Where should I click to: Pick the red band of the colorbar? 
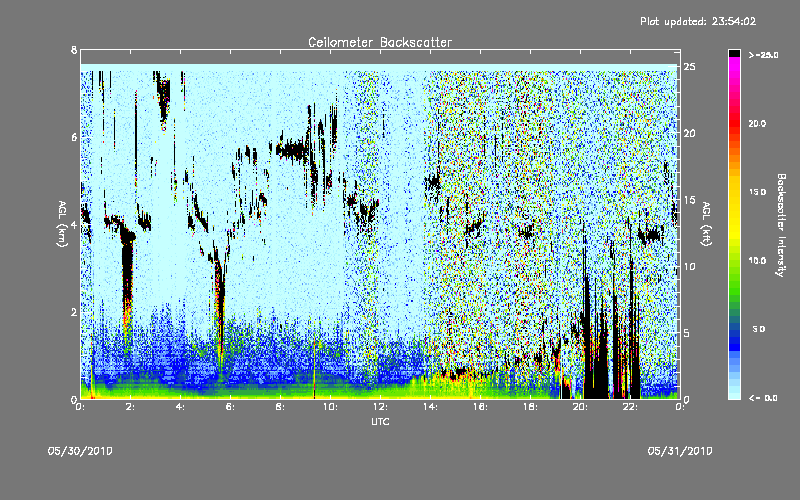(x=734, y=125)
